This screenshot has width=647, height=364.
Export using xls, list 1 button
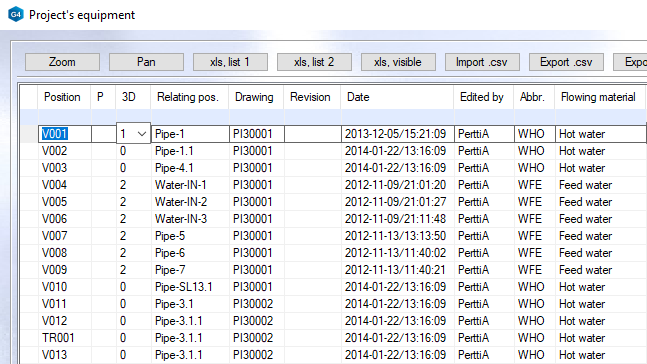(230, 62)
